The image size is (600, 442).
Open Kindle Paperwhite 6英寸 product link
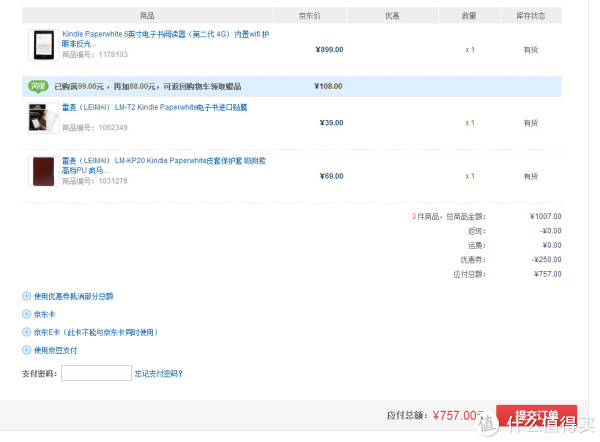(165, 39)
